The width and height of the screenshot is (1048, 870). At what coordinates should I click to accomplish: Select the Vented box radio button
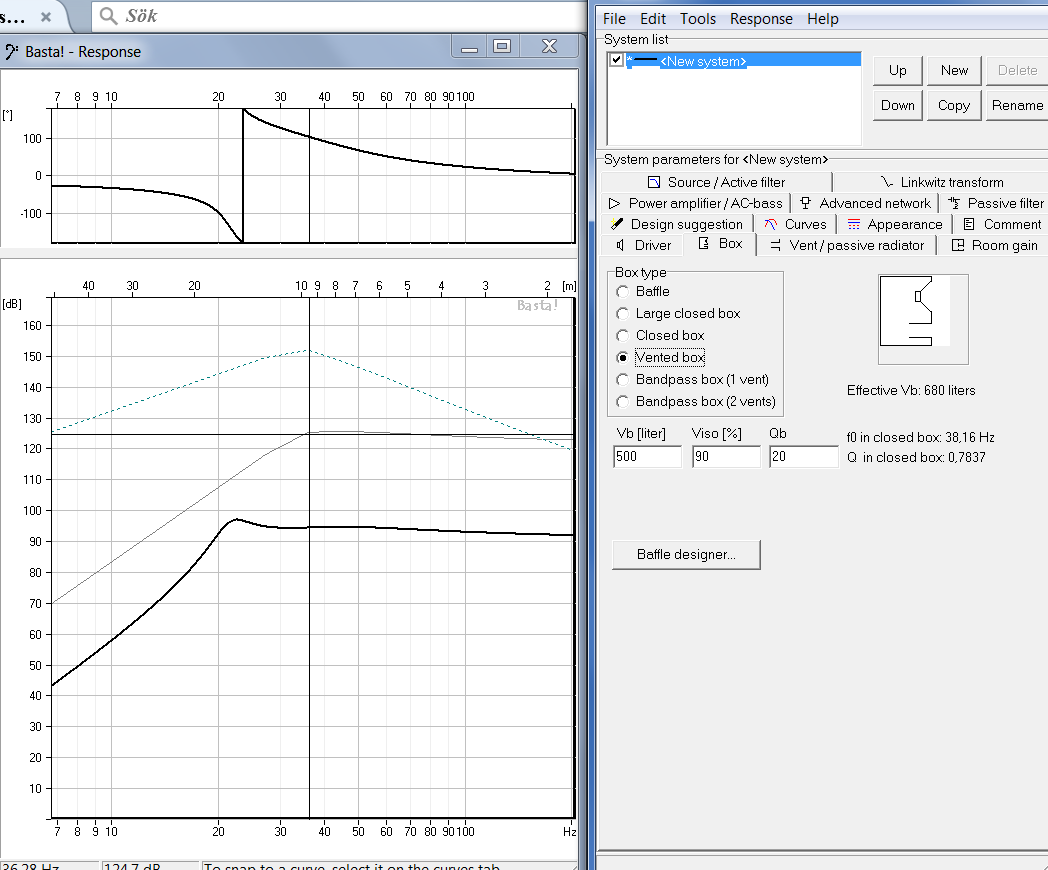point(622,357)
